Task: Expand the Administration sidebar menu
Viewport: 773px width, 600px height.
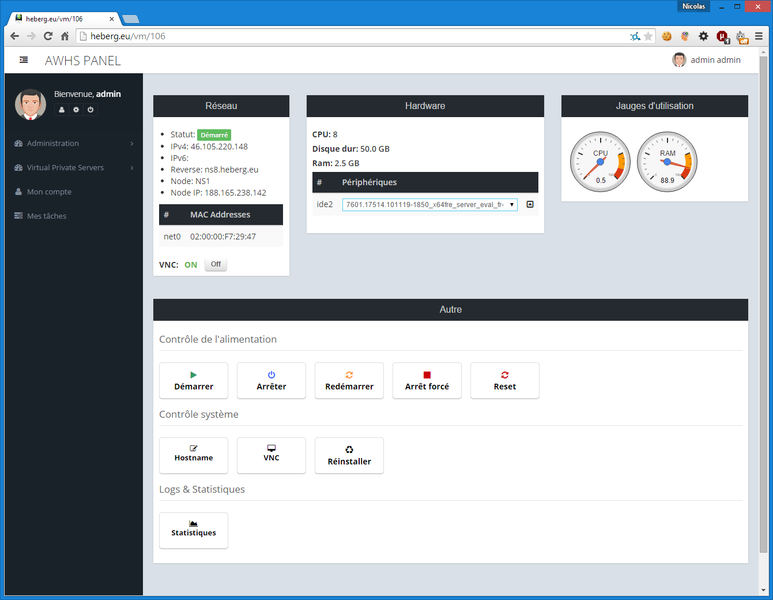Action: coord(72,143)
